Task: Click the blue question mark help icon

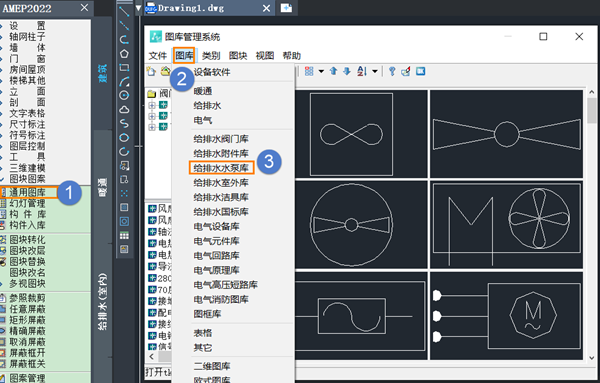Action: 392,71
